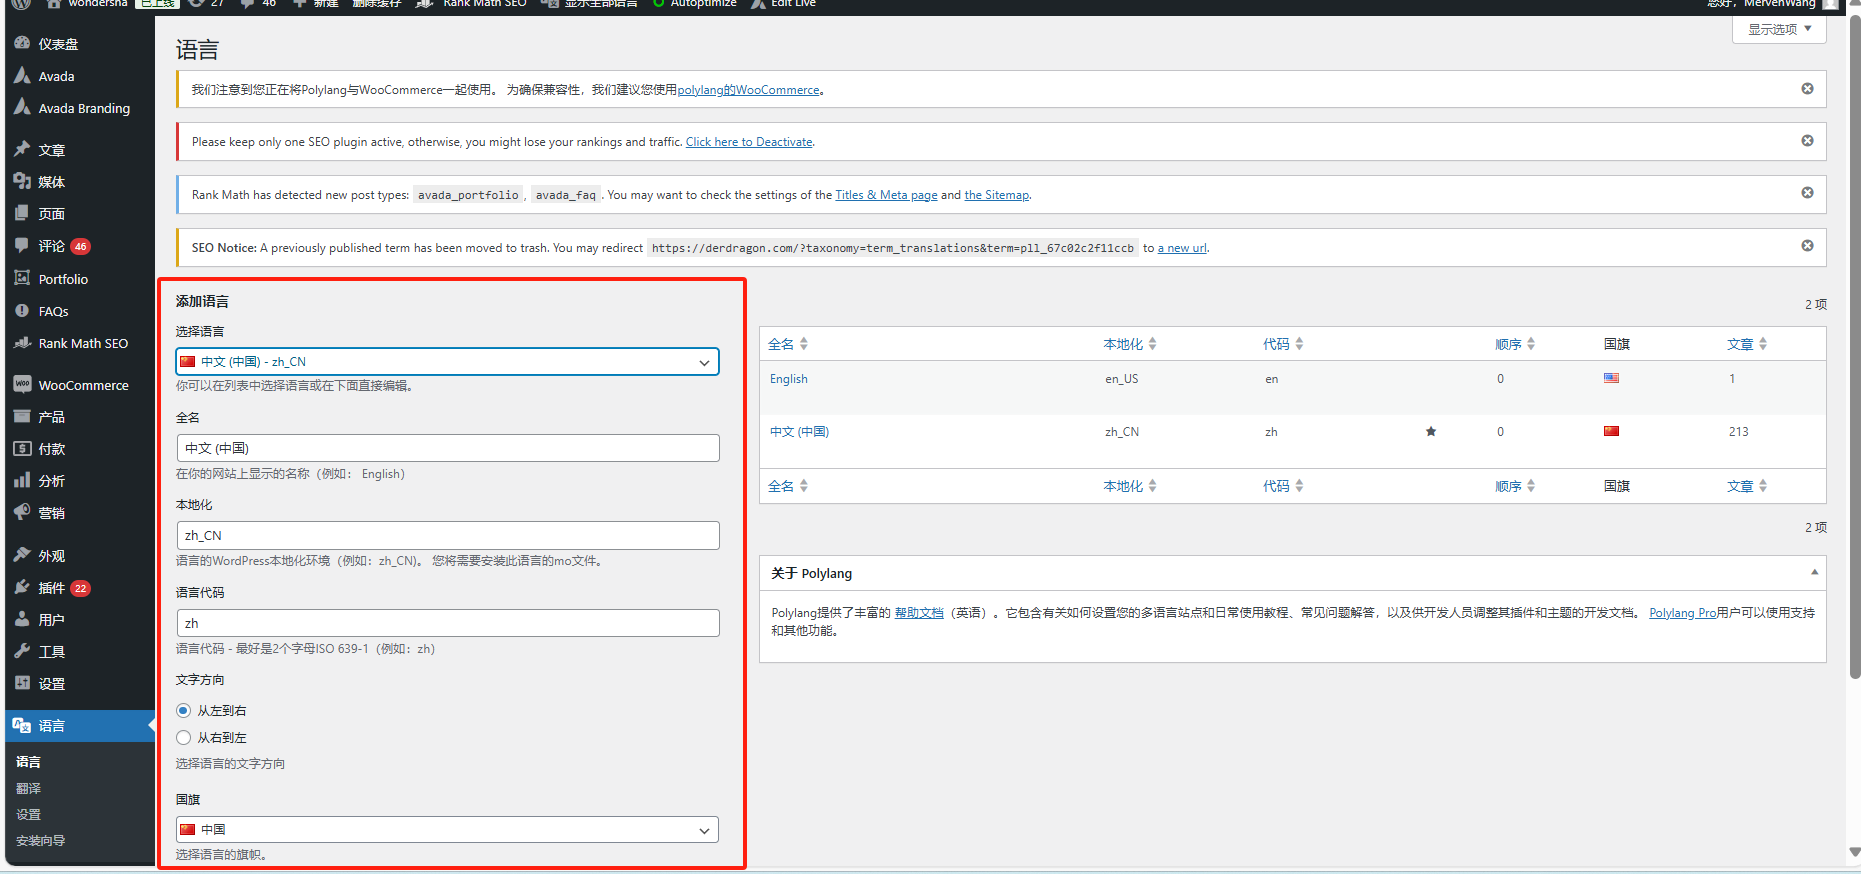Click the 'Click here to Deactivate' link

click(x=749, y=142)
